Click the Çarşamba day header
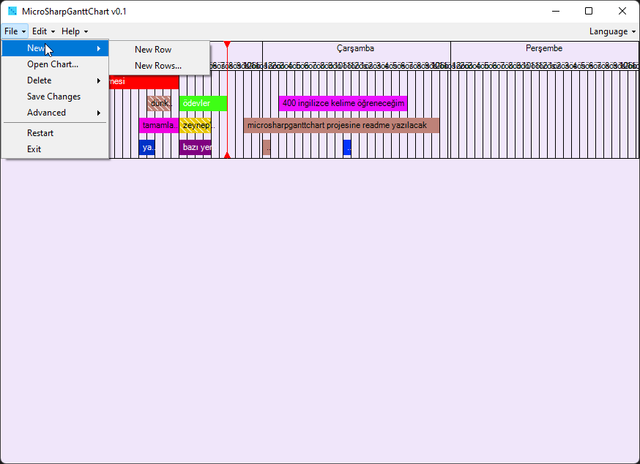 click(355, 48)
